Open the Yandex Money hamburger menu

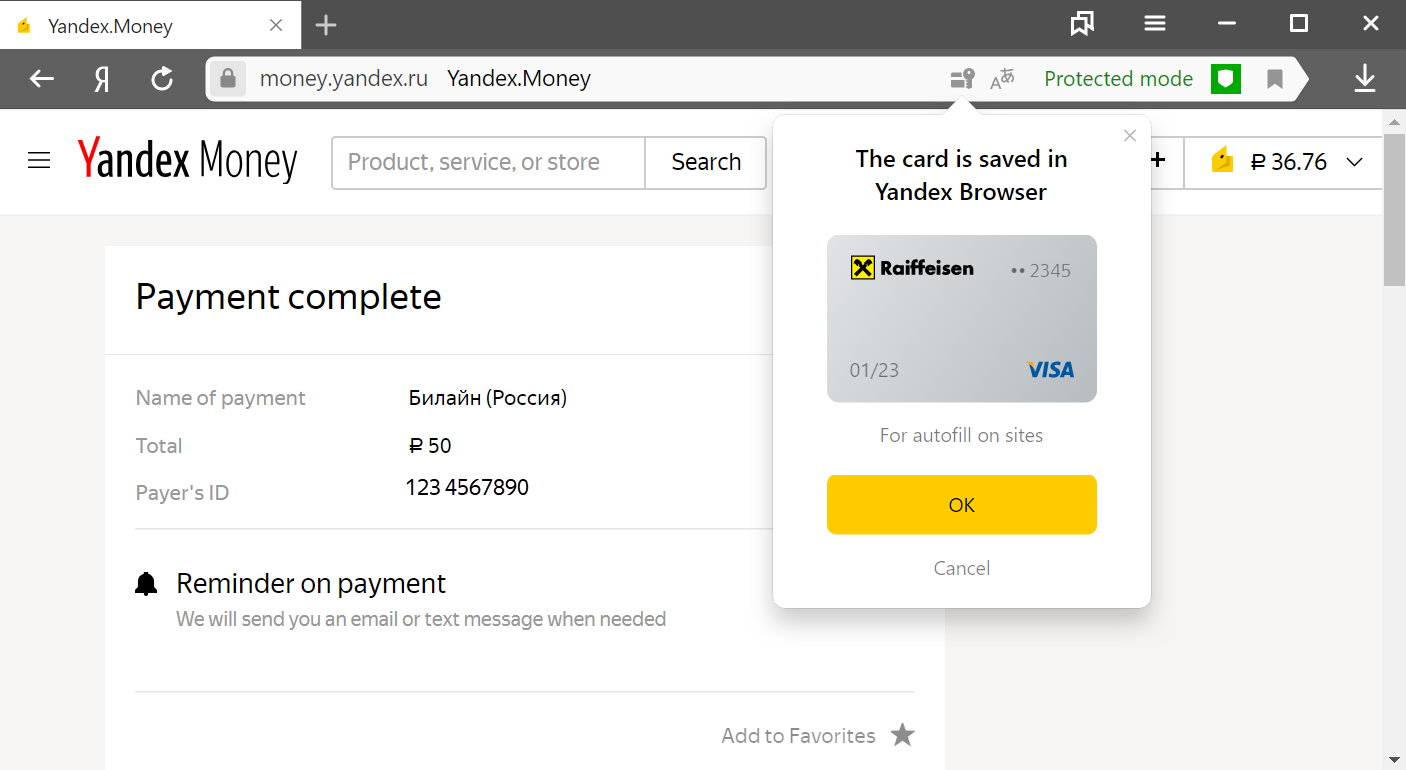pyautogui.click(x=39, y=161)
